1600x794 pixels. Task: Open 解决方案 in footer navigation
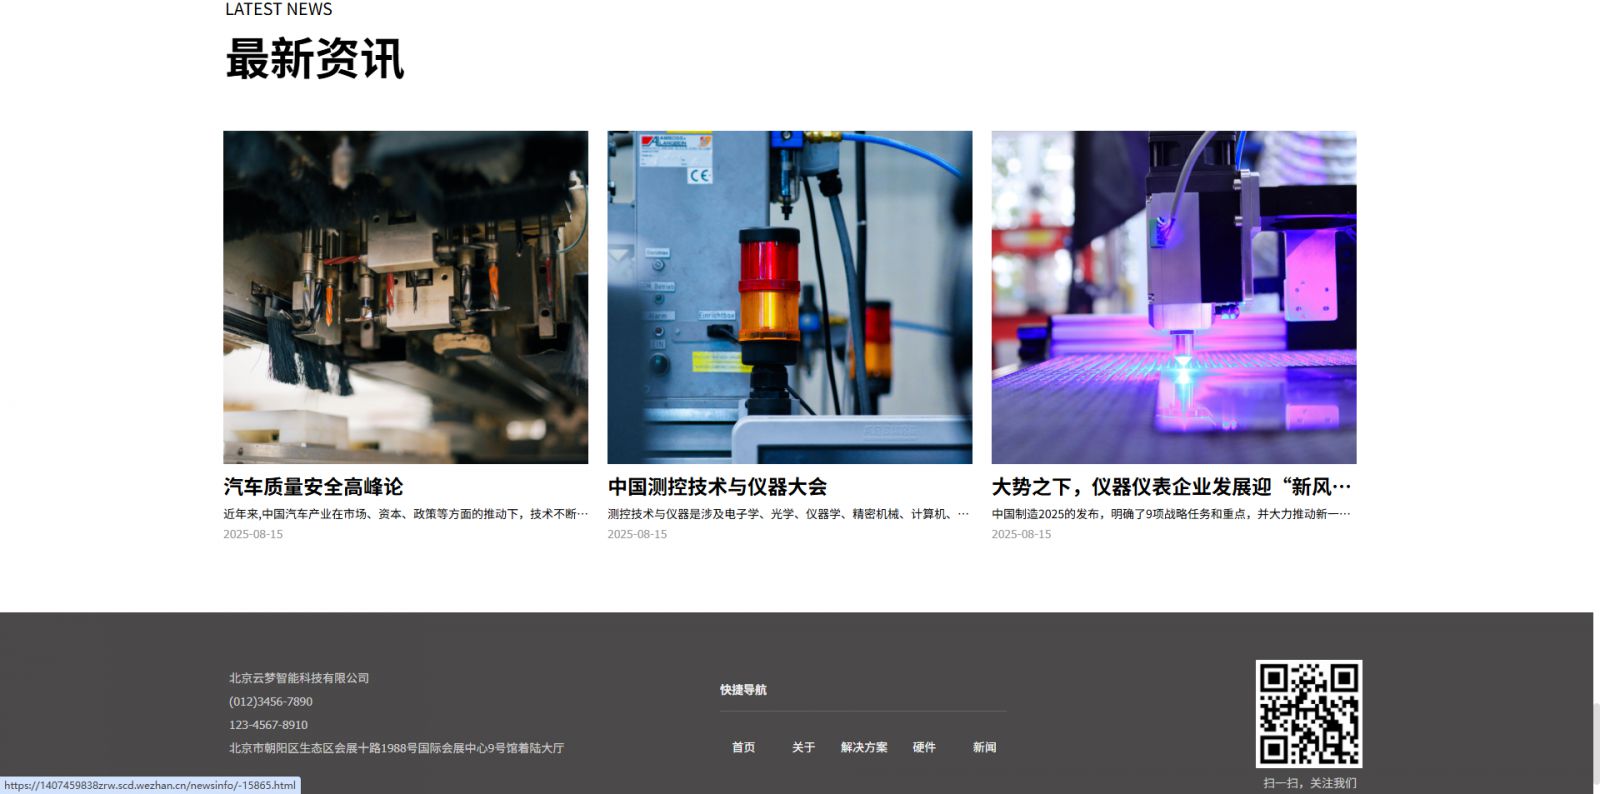864,747
